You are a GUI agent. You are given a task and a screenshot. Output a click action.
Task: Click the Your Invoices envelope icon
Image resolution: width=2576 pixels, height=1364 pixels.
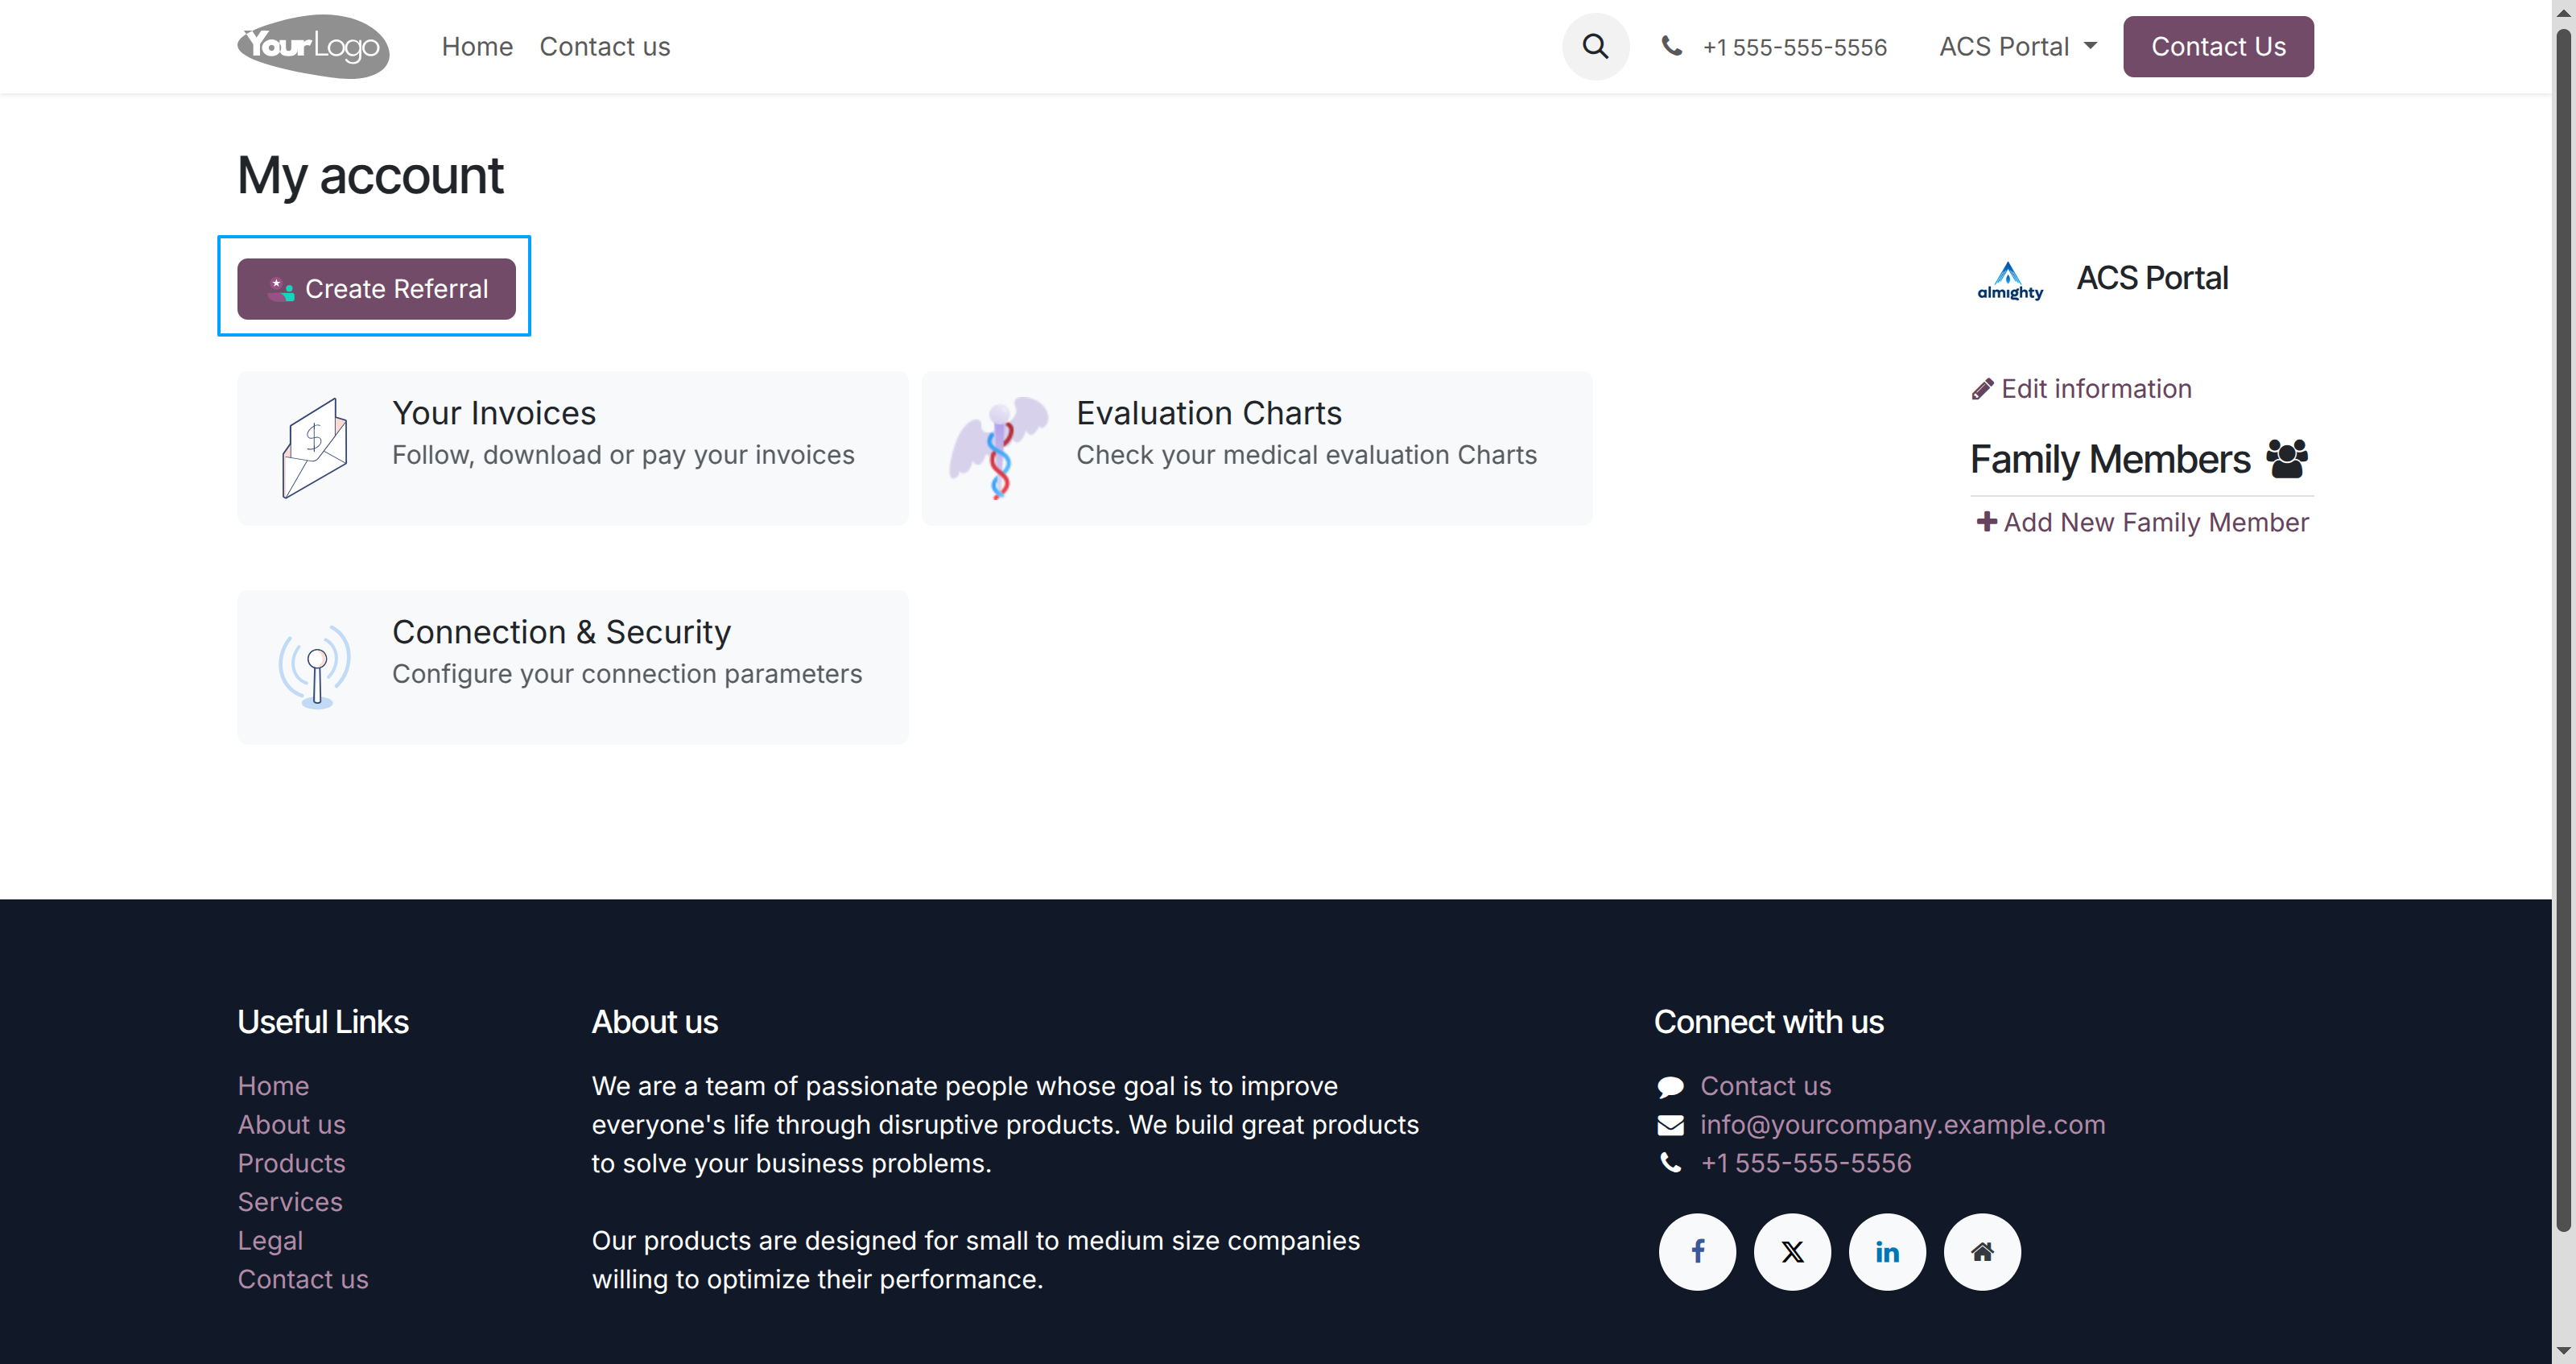314,447
